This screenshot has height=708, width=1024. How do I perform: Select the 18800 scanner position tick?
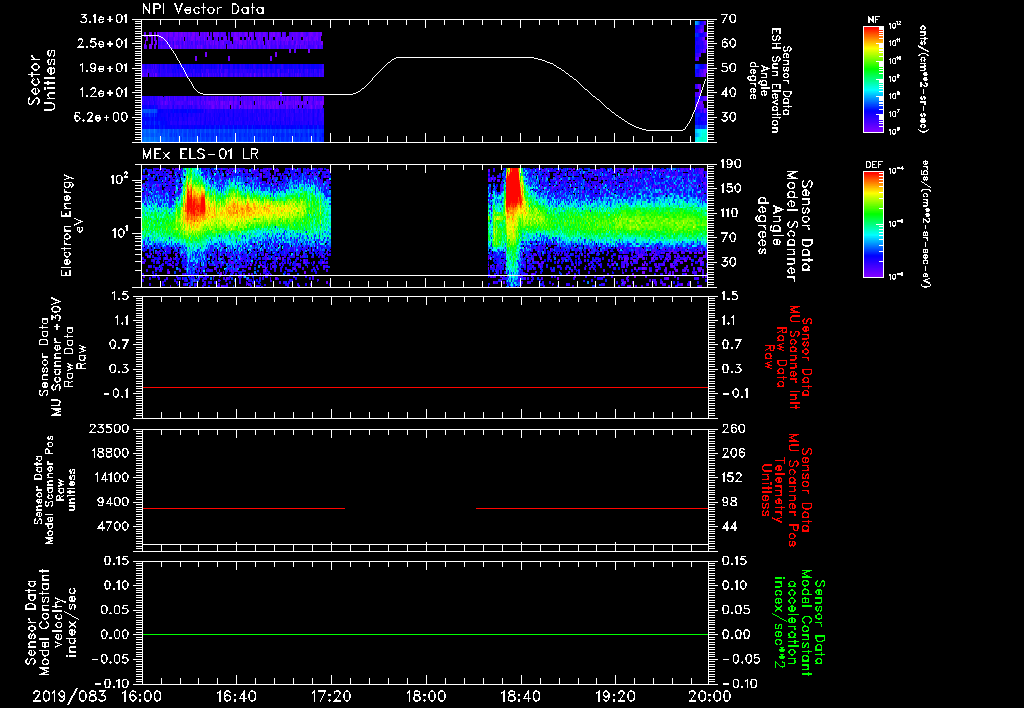click(108, 453)
